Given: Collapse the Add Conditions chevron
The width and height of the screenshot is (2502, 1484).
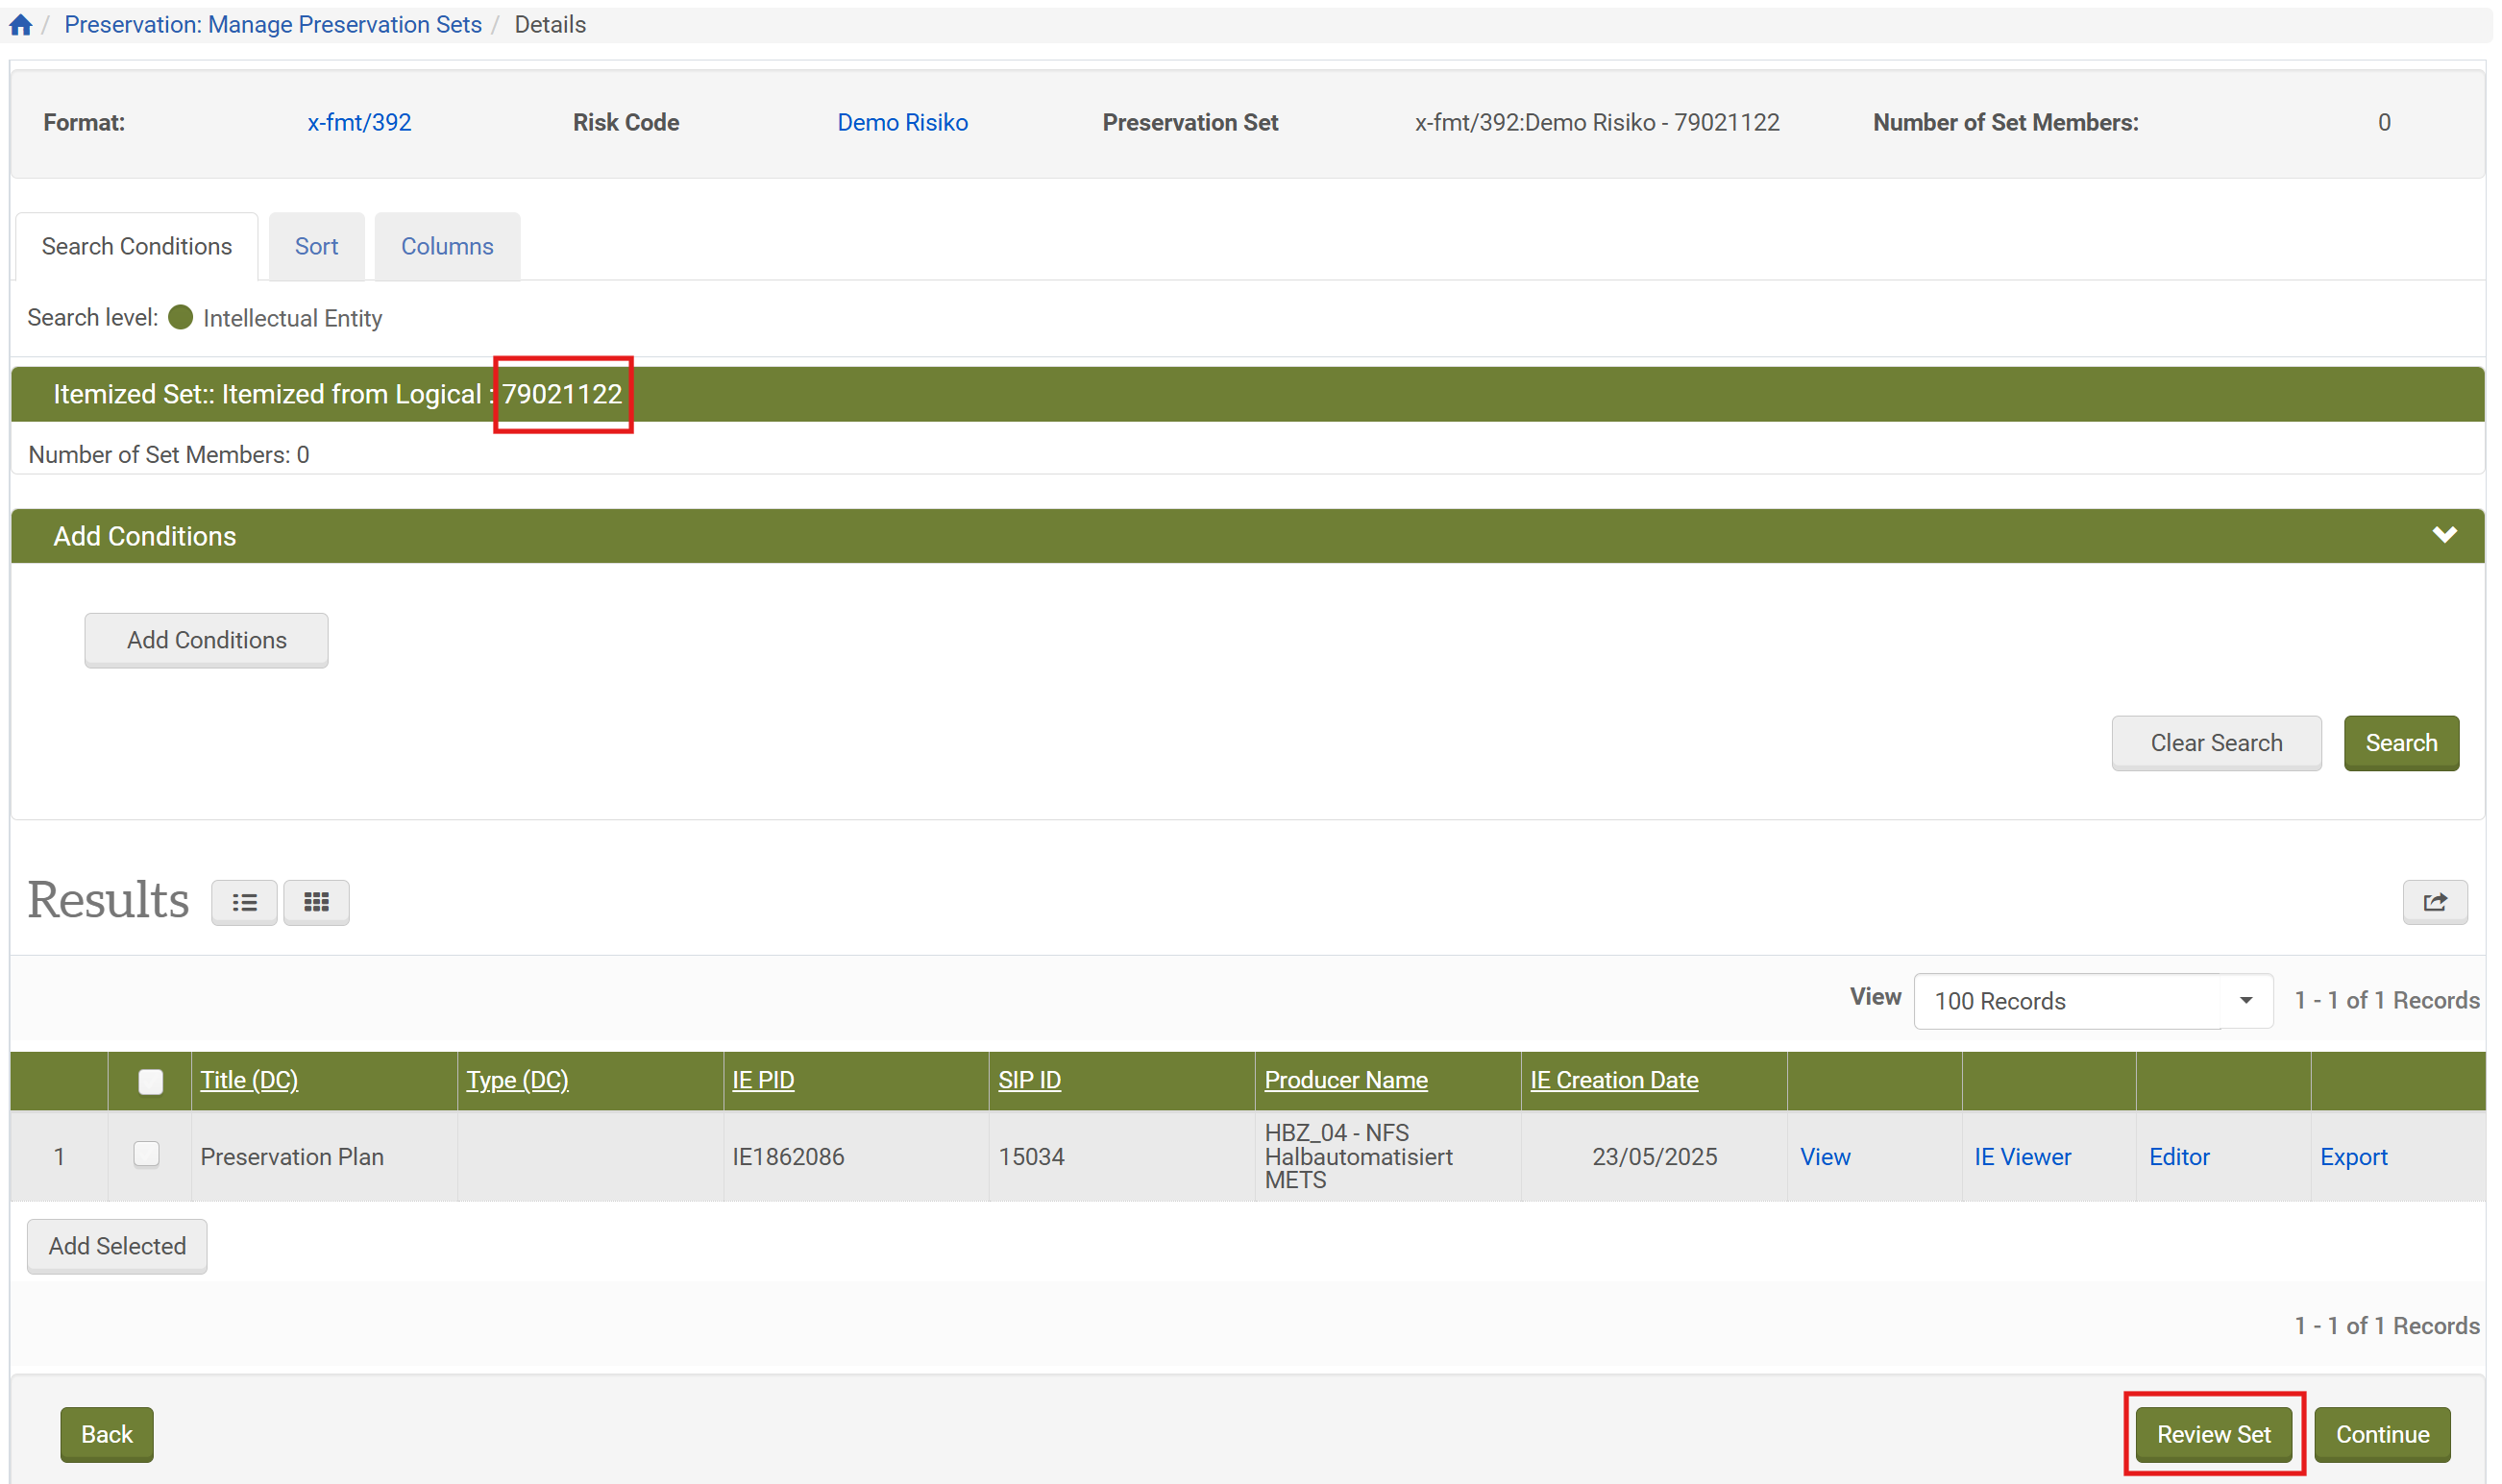Looking at the screenshot, I should (2444, 535).
